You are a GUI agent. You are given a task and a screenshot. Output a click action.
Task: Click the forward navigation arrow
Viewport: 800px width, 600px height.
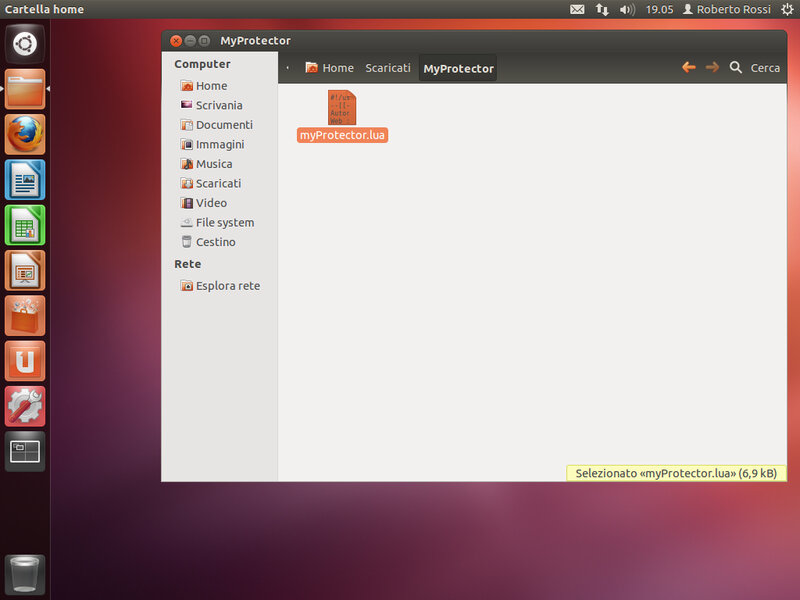[x=712, y=67]
